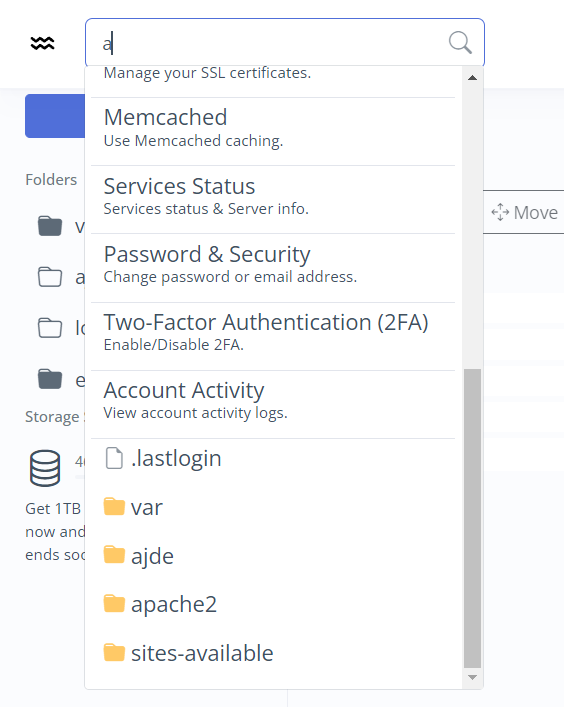Viewport: 564px width, 707px height.
Task: Click the dropdown scrollbar thumb
Action: click(x=472, y=519)
